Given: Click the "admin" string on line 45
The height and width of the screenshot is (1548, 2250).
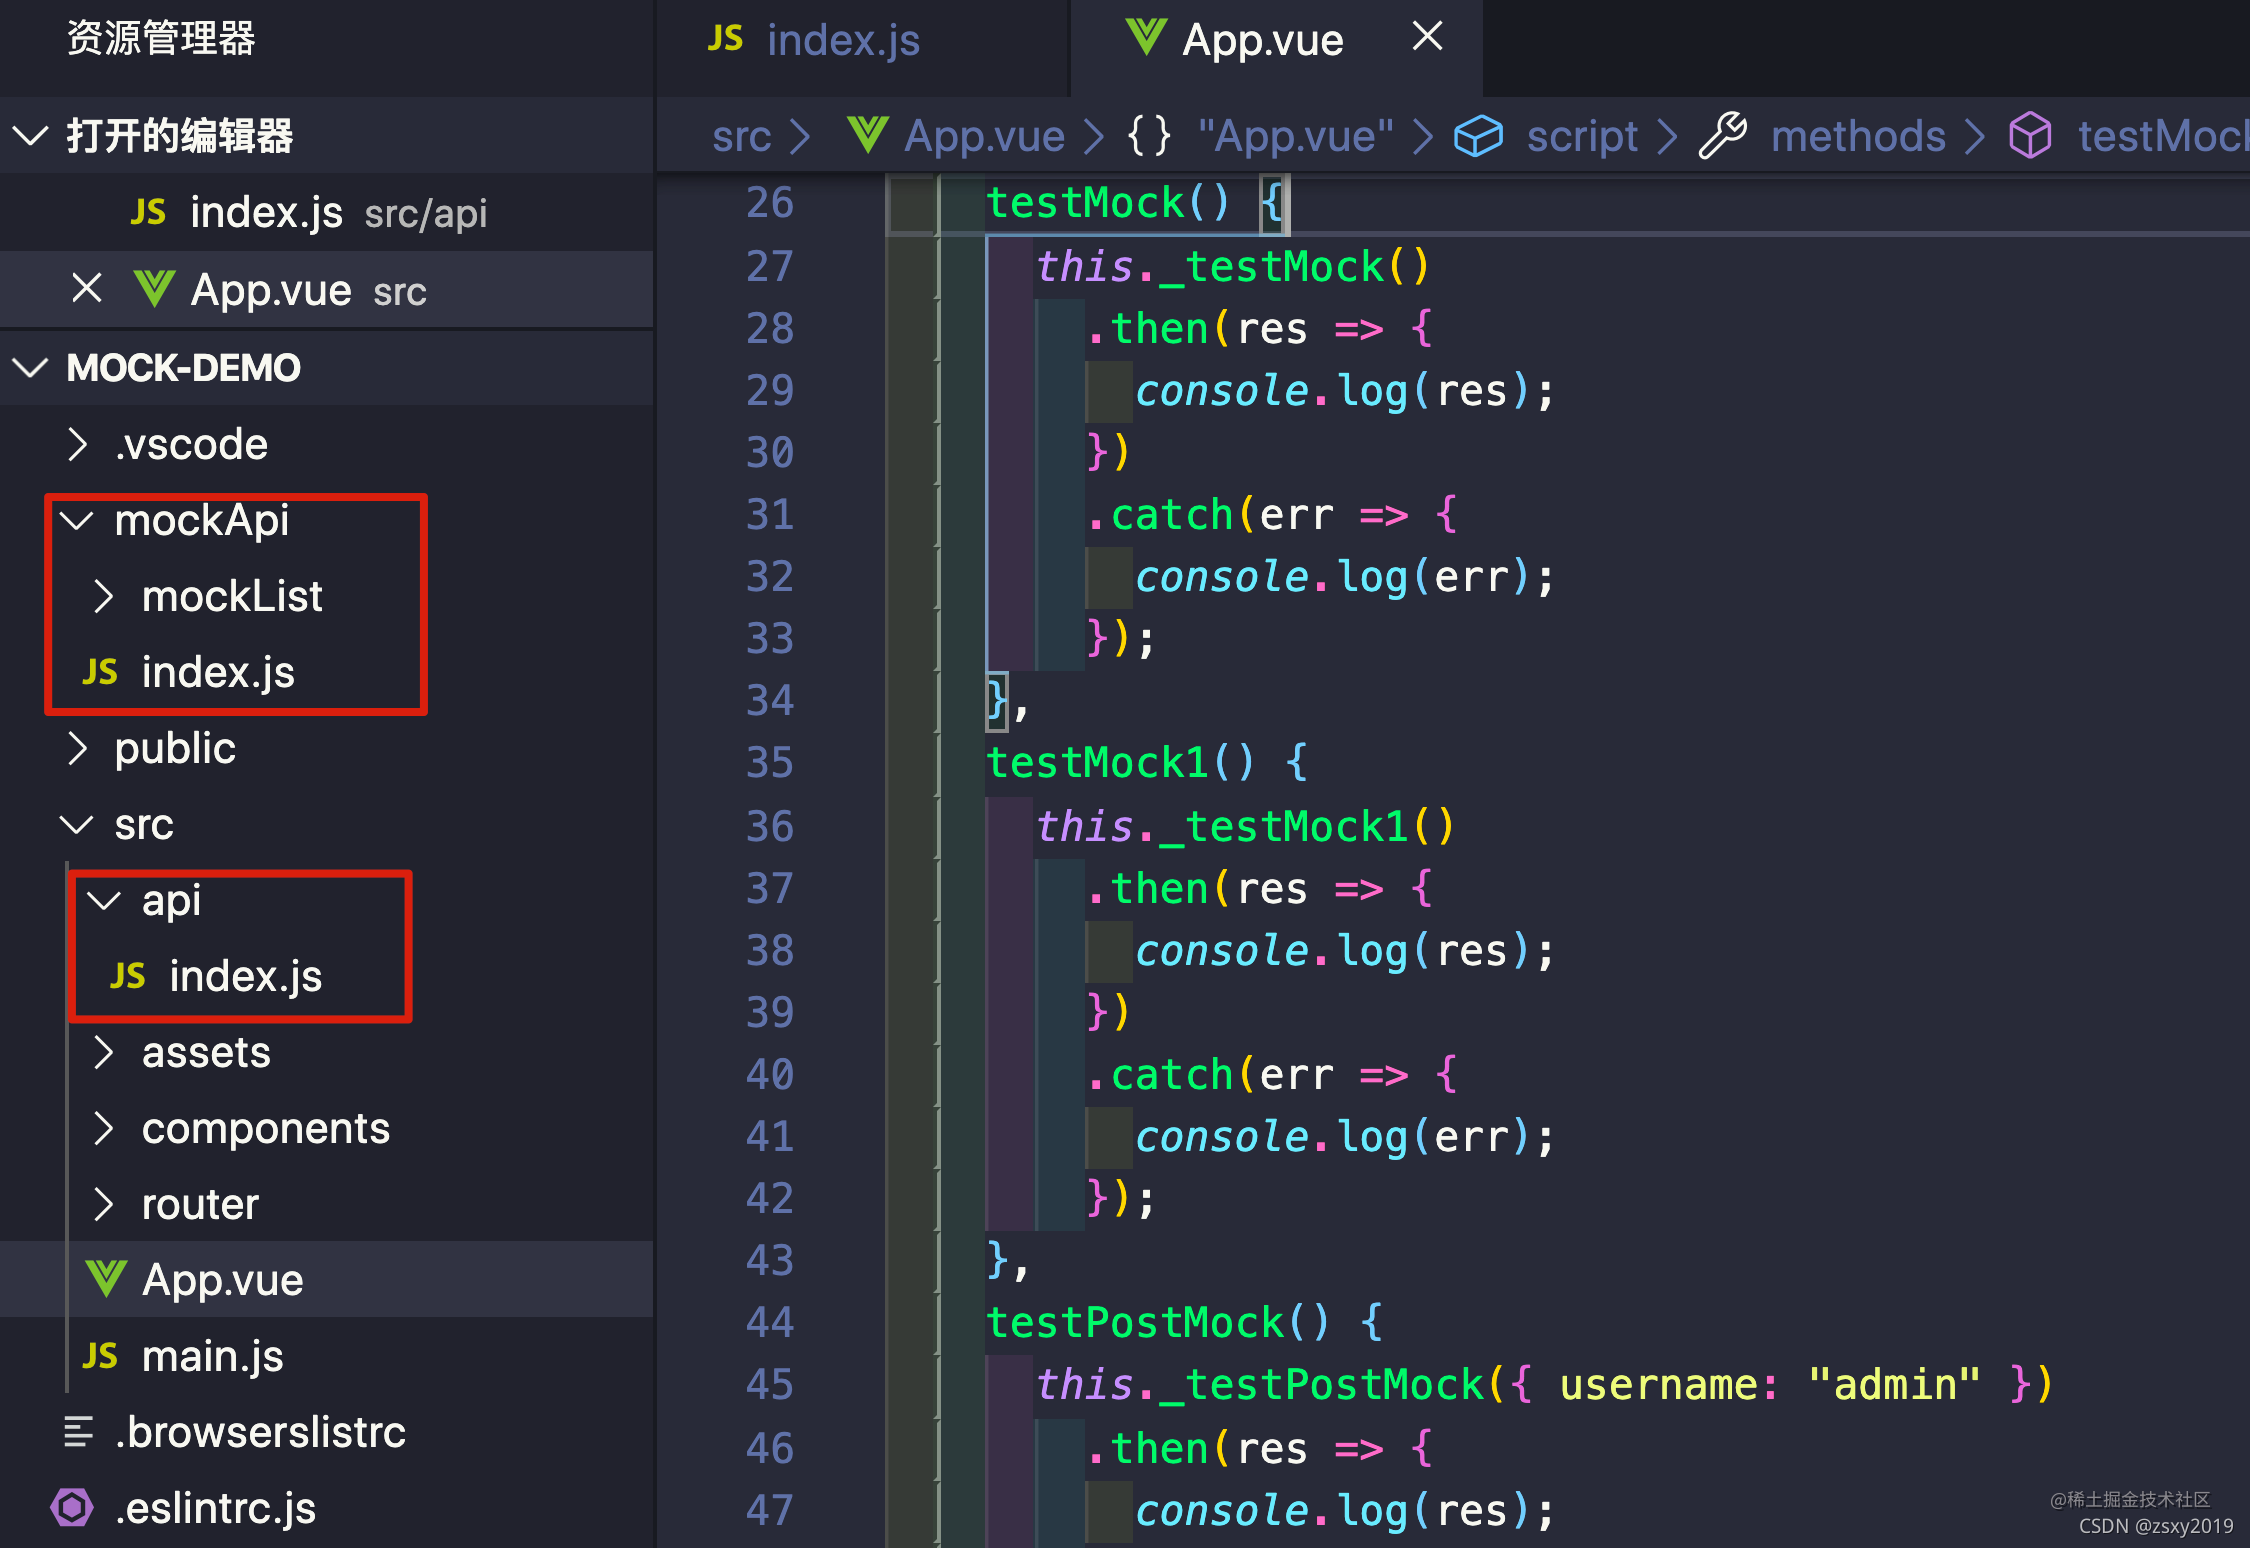Looking at the screenshot, I should 1894,1386.
